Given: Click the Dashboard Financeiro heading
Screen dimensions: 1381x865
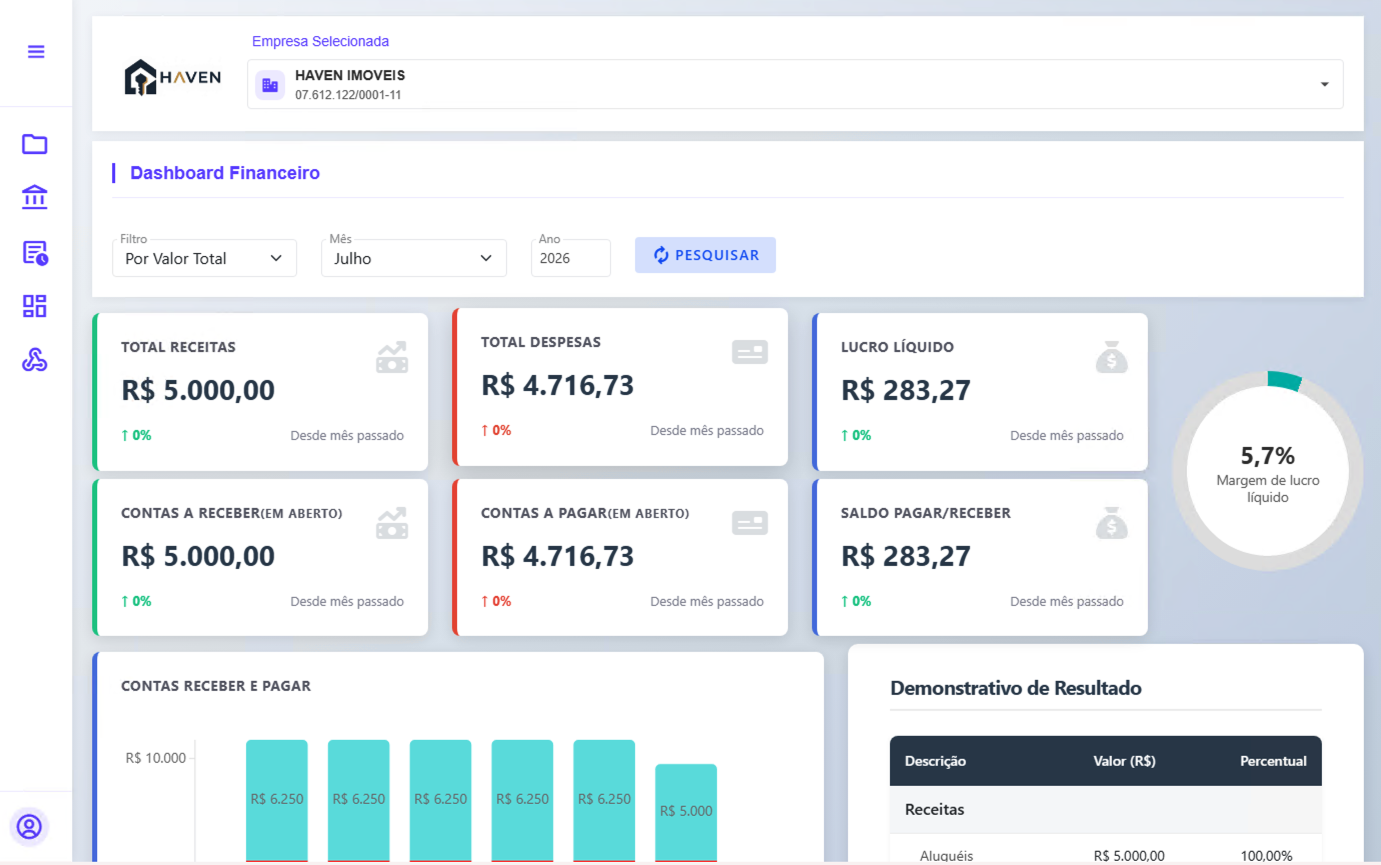Looking at the screenshot, I should coord(225,173).
